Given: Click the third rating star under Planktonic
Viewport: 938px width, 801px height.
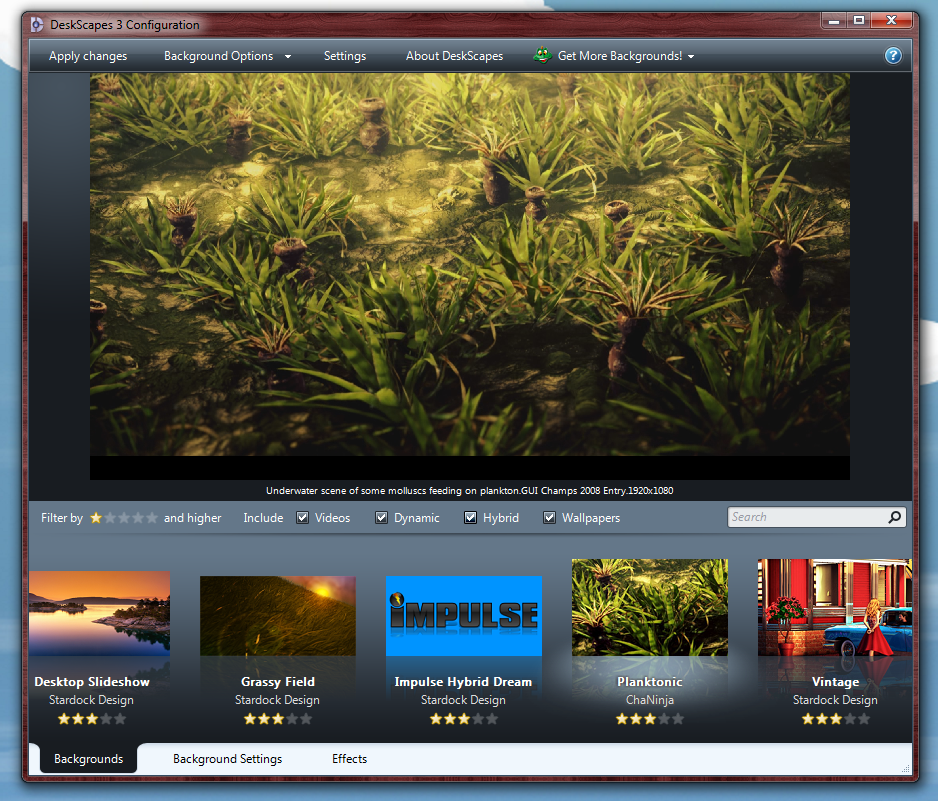Looking at the screenshot, I should [650, 718].
